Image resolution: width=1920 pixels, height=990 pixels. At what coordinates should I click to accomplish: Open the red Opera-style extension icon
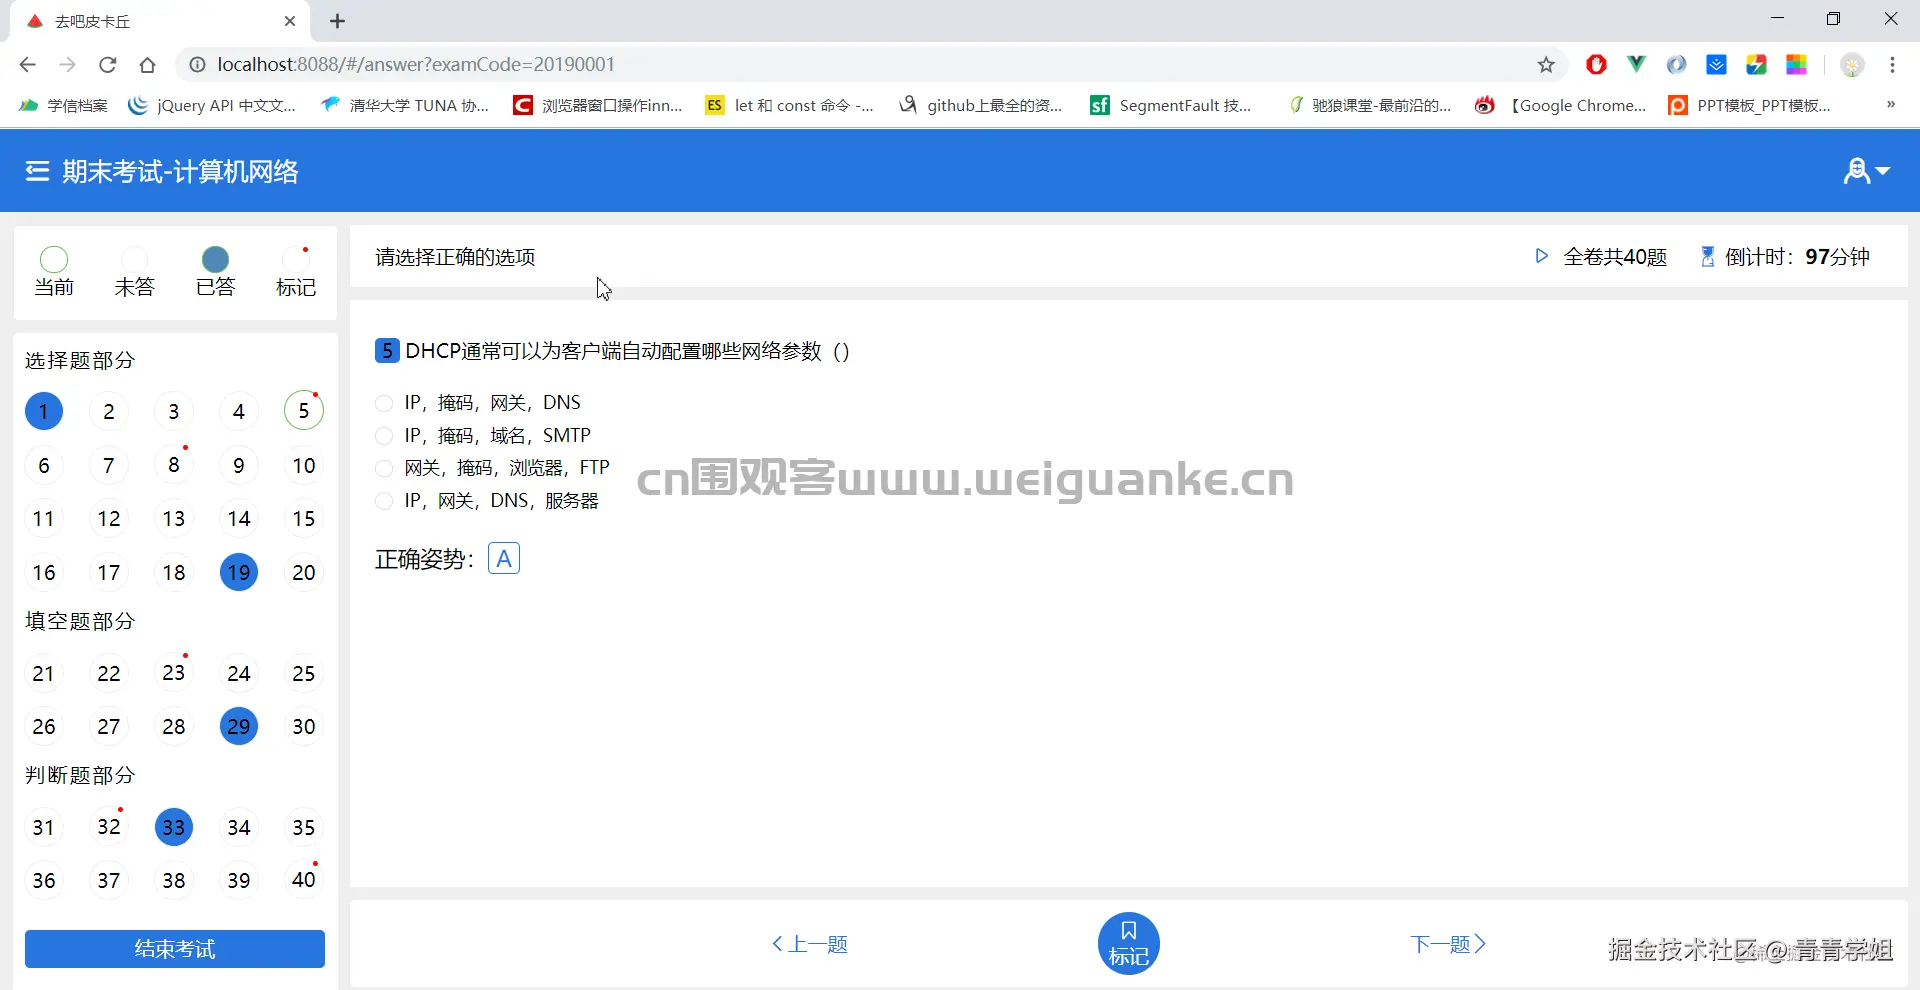click(x=1596, y=65)
